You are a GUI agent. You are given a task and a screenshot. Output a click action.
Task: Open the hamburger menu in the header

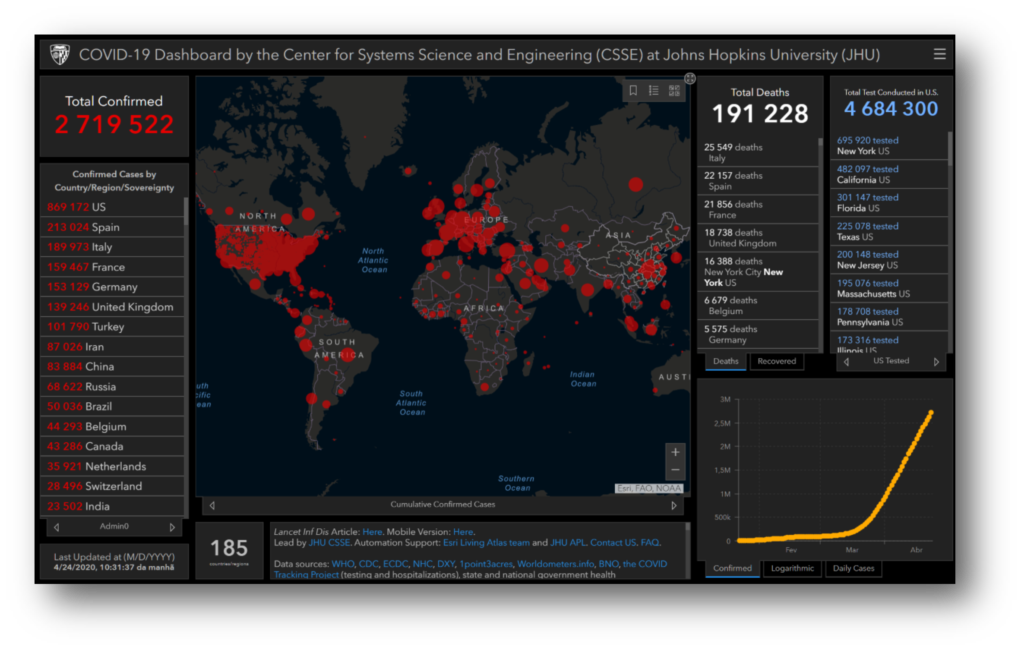[939, 54]
